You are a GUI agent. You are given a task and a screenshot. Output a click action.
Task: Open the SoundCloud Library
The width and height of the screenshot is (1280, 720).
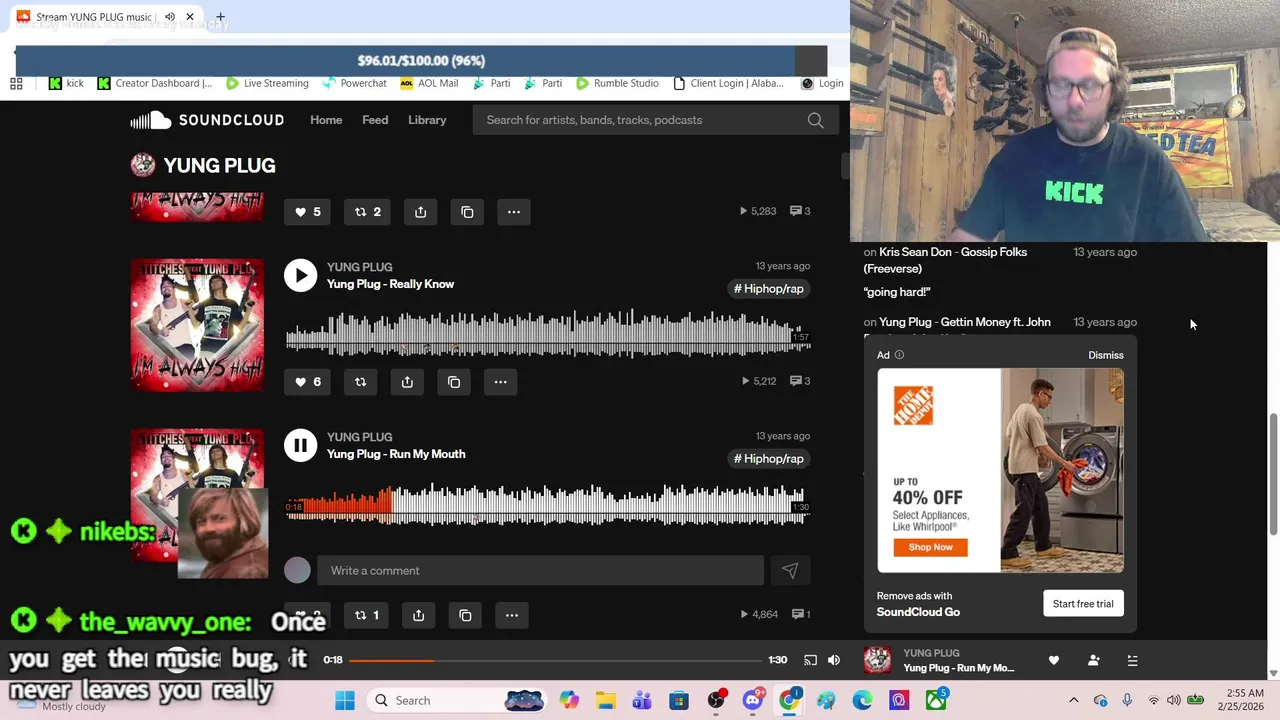pyautogui.click(x=427, y=120)
